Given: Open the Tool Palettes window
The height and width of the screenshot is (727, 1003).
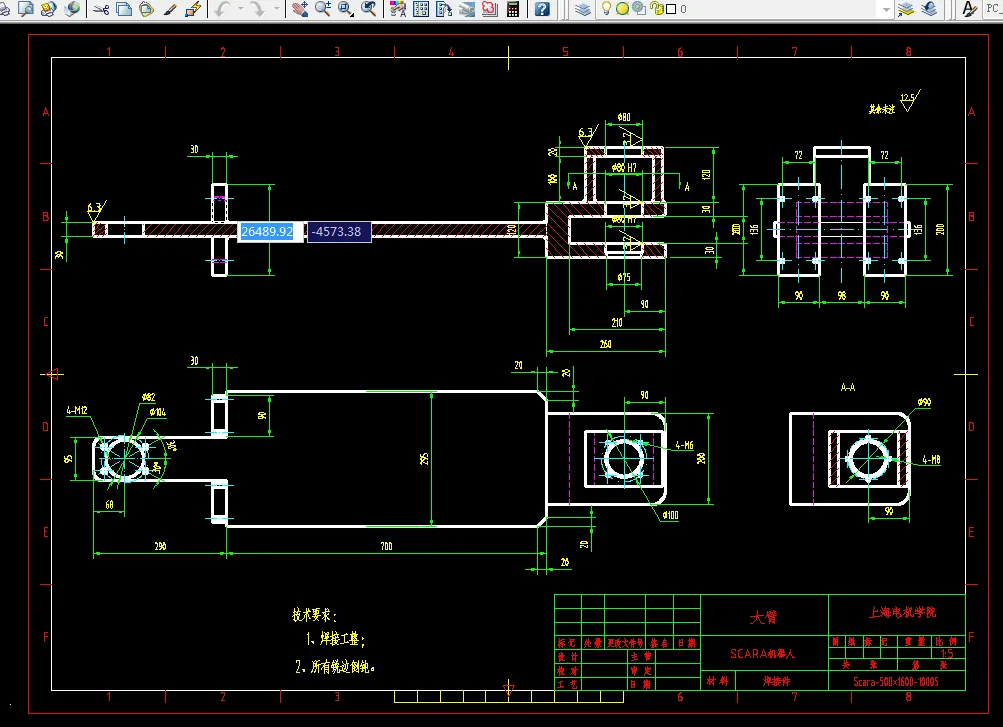Looking at the screenshot, I should pos(444,9).
